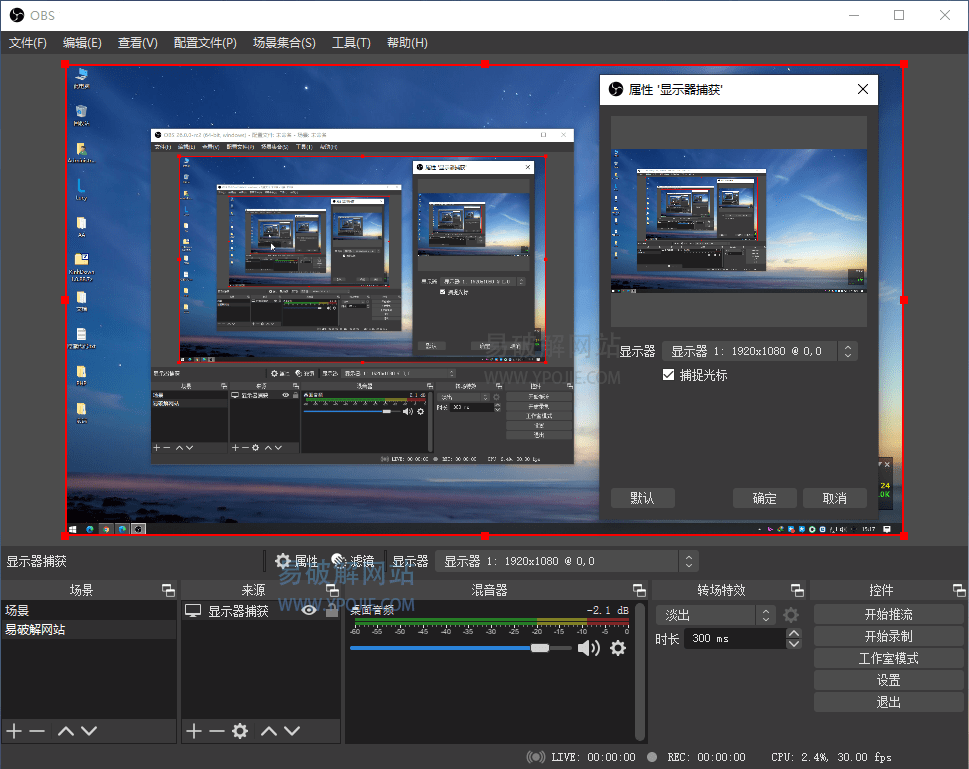
Task: Toggle lock on 显示器捕获 source
Action: click(332, 610)
